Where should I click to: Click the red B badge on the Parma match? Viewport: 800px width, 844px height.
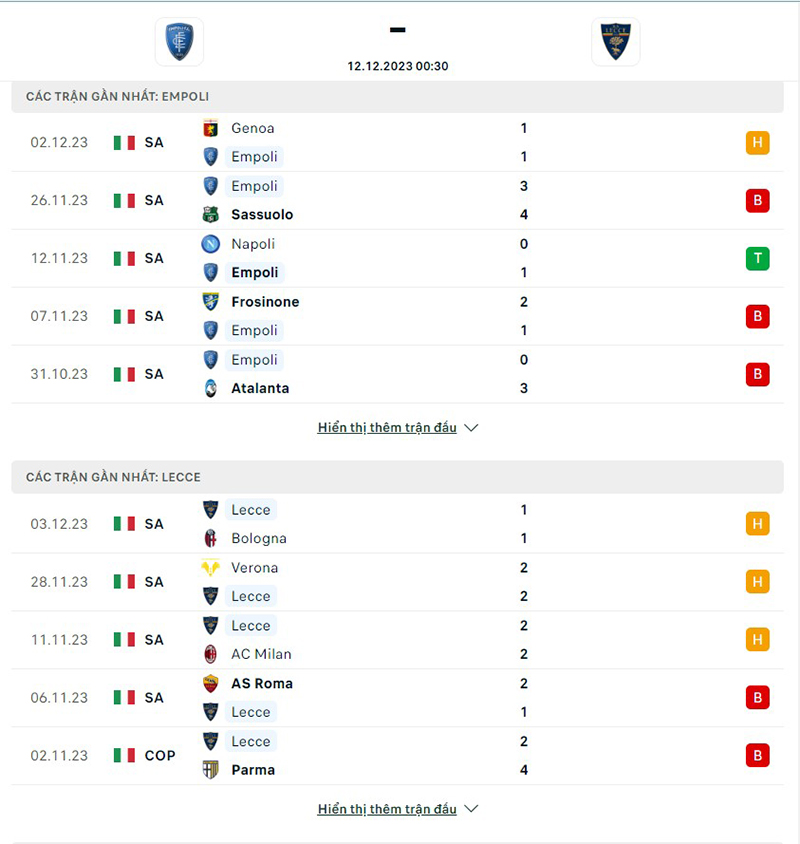[x=757, y=755]
